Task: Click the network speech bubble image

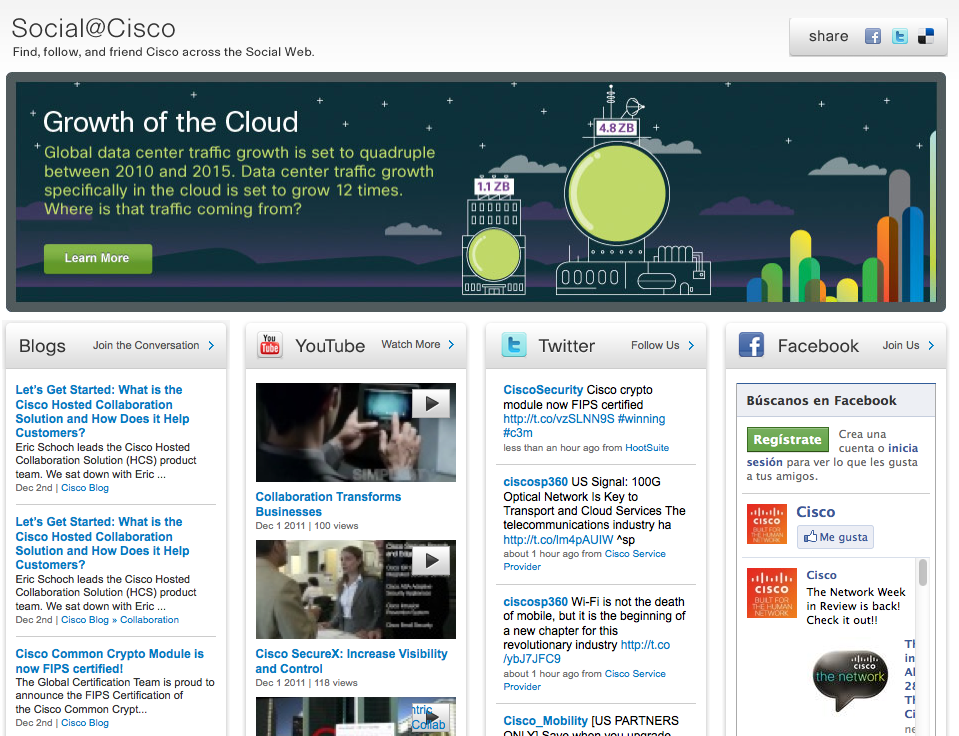Action: pos(850,680)
